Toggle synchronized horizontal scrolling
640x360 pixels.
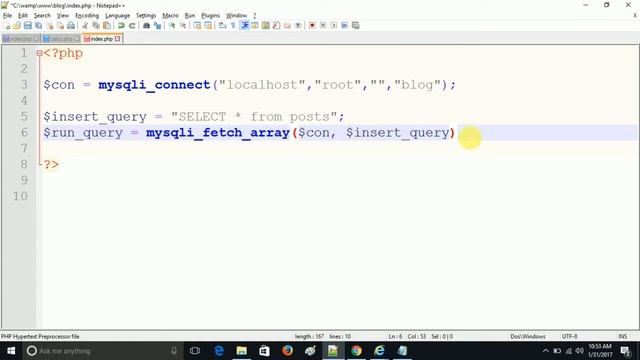click(208, 26)
